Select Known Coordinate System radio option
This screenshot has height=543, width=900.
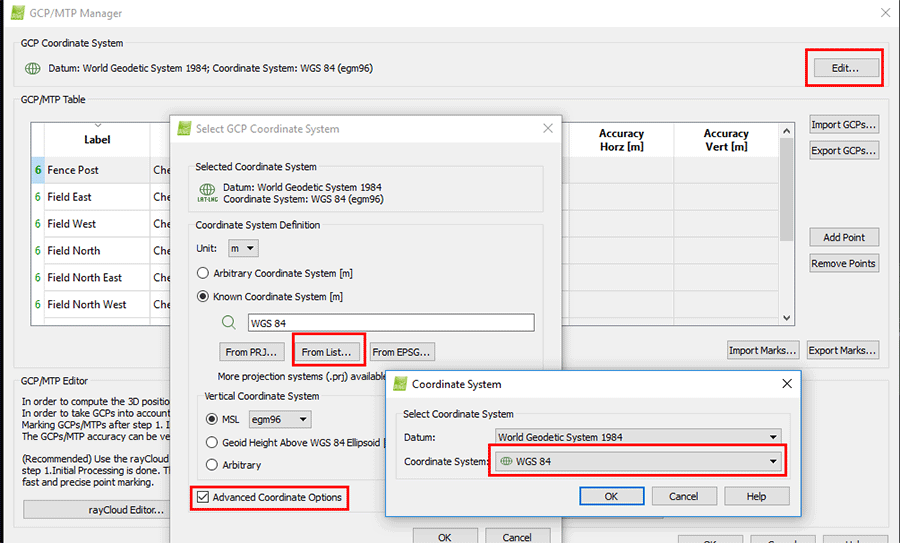204,296
